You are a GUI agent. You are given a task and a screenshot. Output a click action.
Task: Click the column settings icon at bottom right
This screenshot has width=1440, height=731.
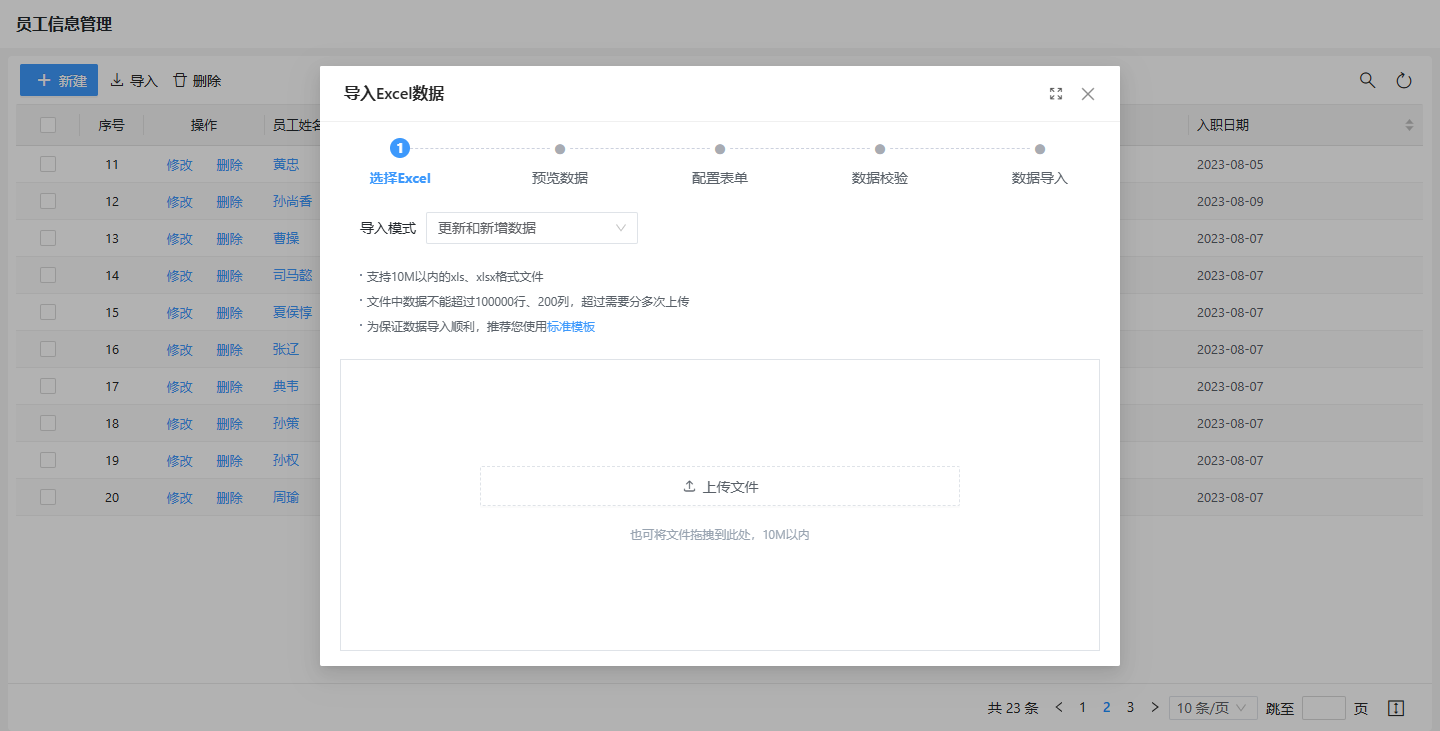click(1397, 708)
